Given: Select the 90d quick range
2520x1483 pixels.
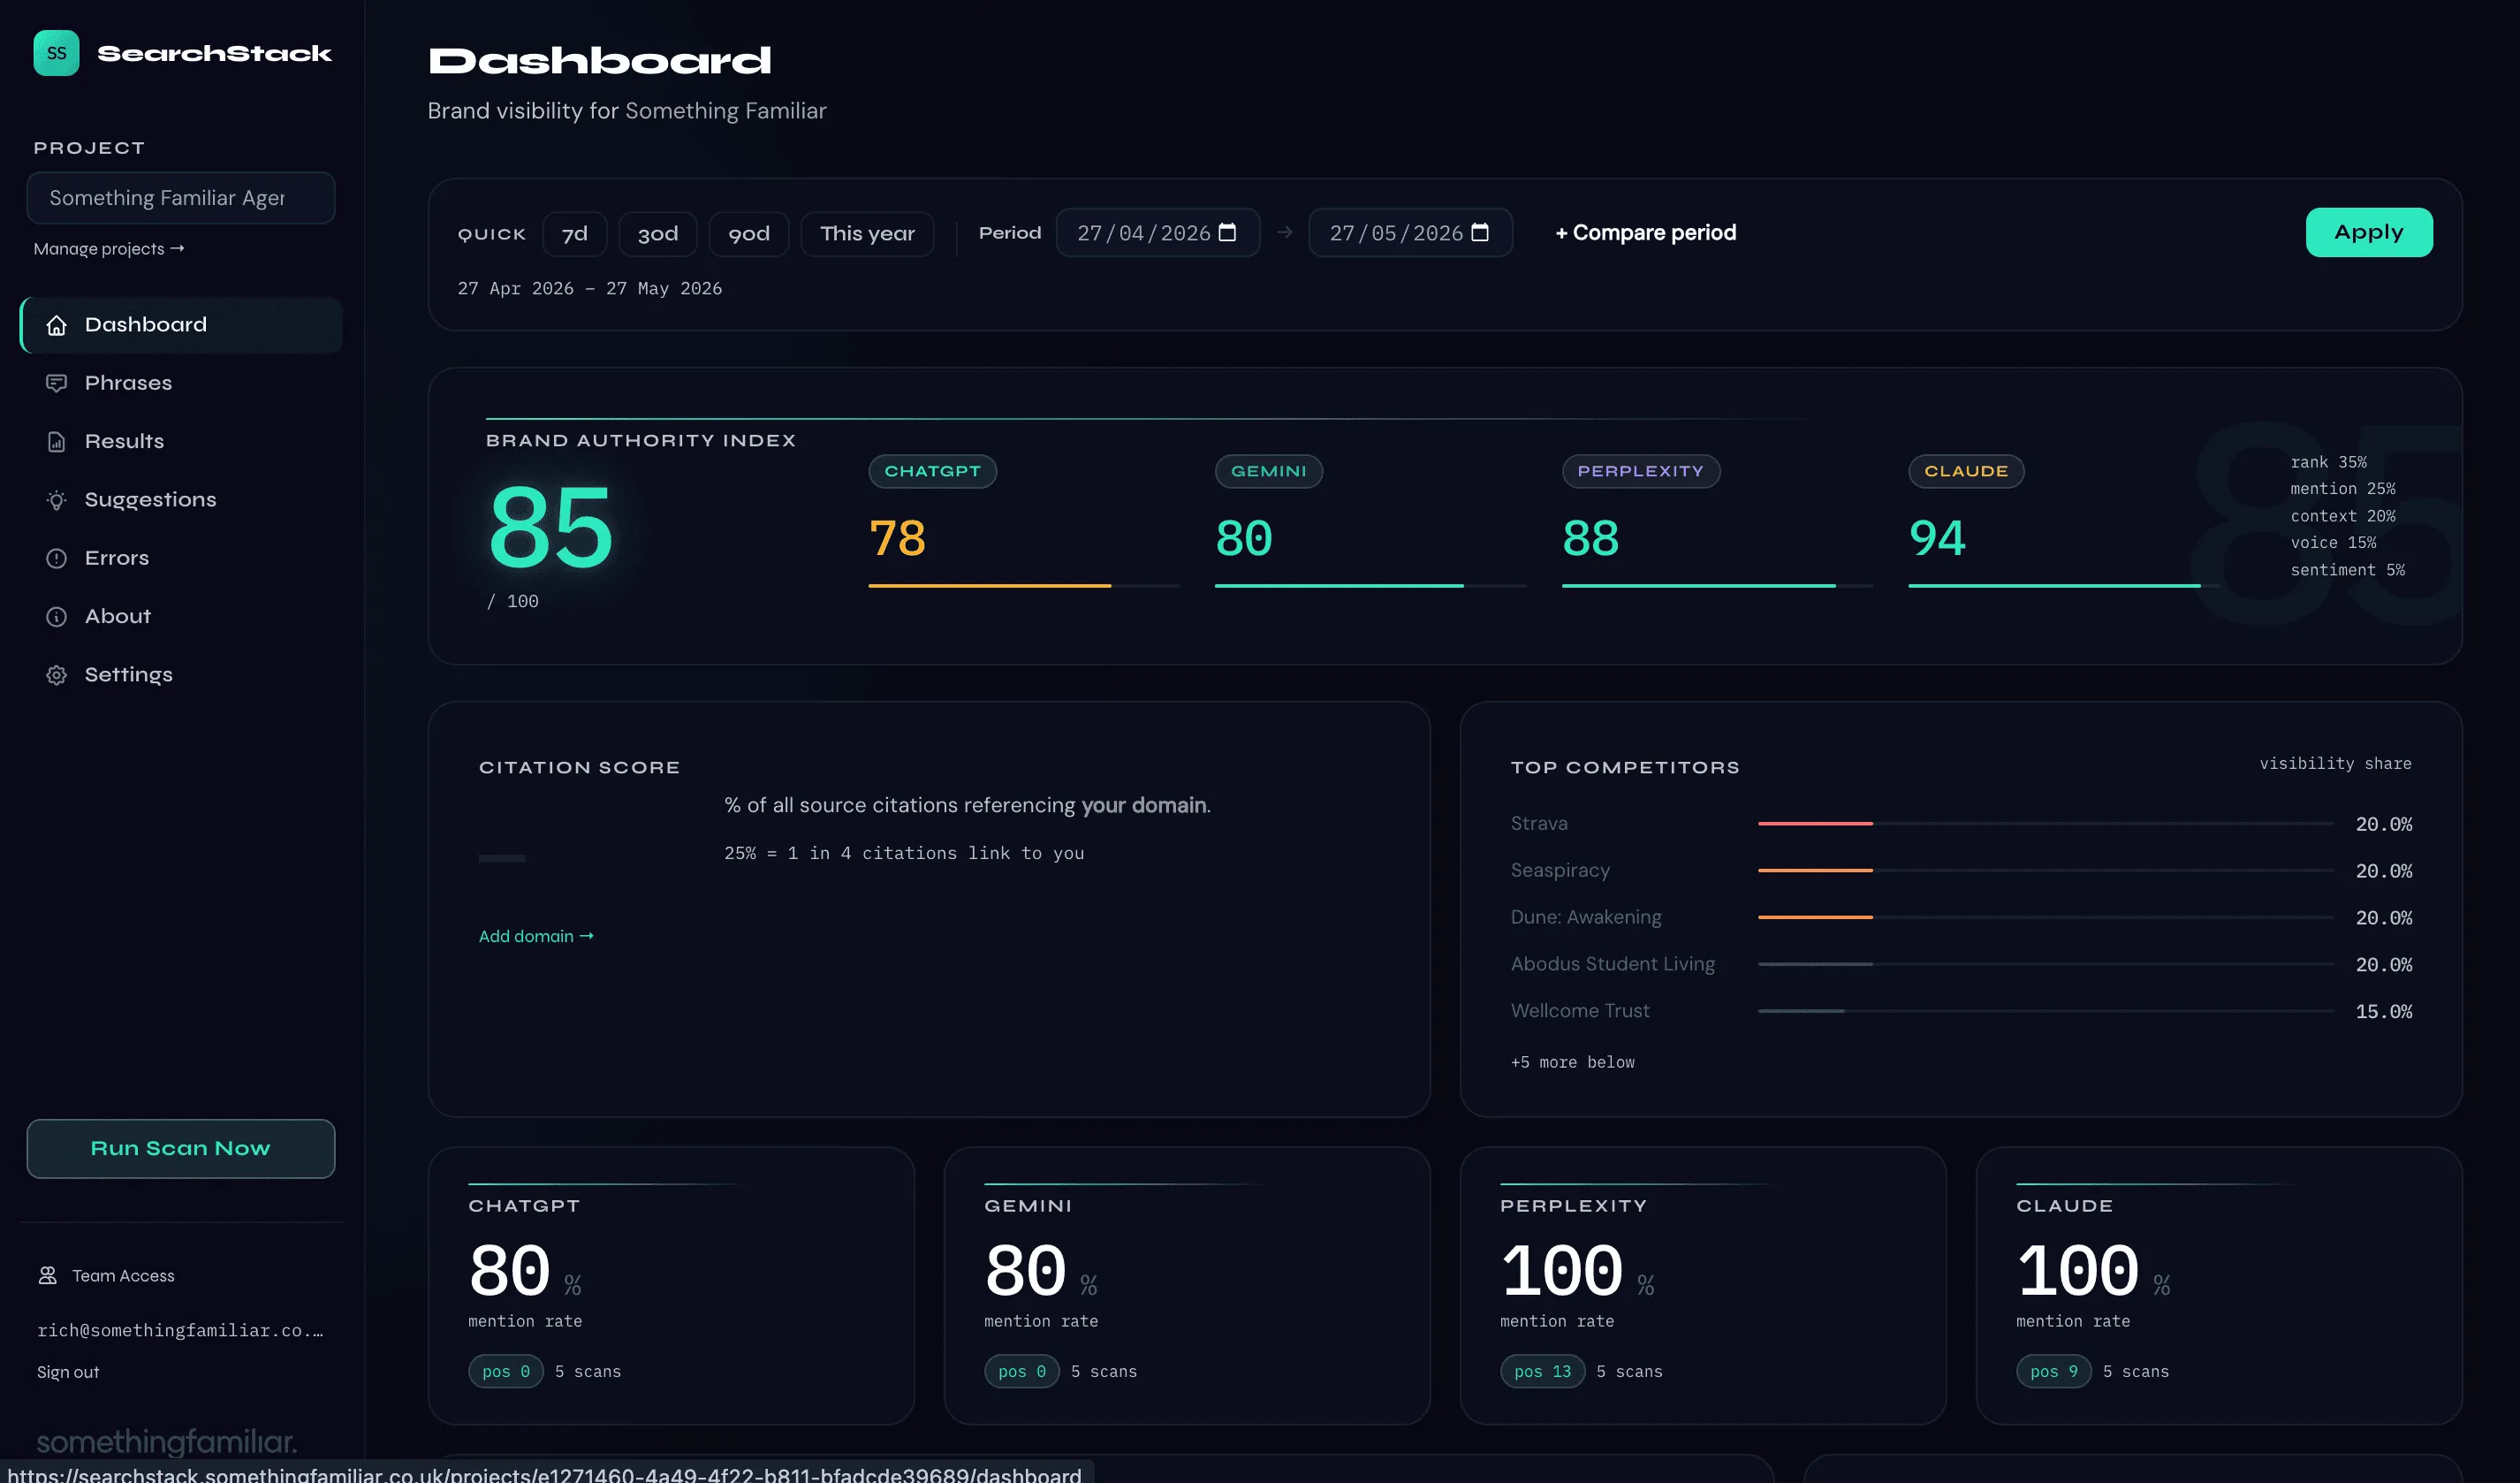Looking at the screenshot, I should (749, 234).
